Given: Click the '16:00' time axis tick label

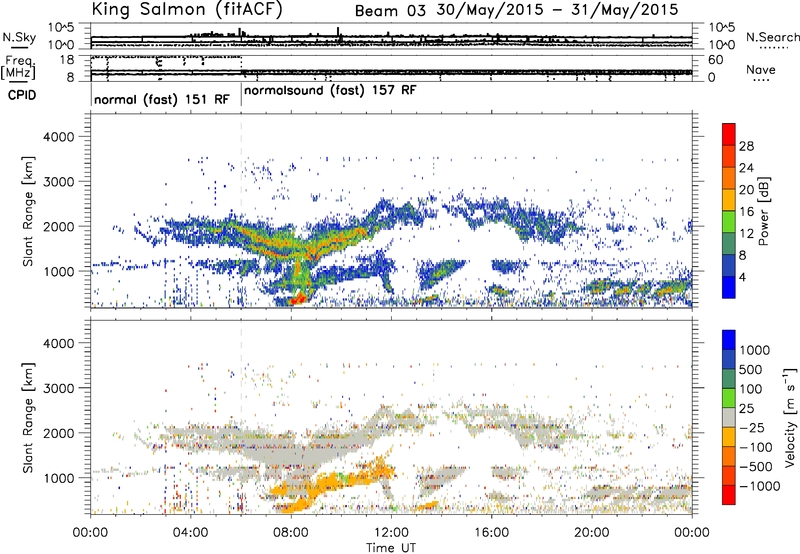Looking at the screenshot, I should click(491, 533).
